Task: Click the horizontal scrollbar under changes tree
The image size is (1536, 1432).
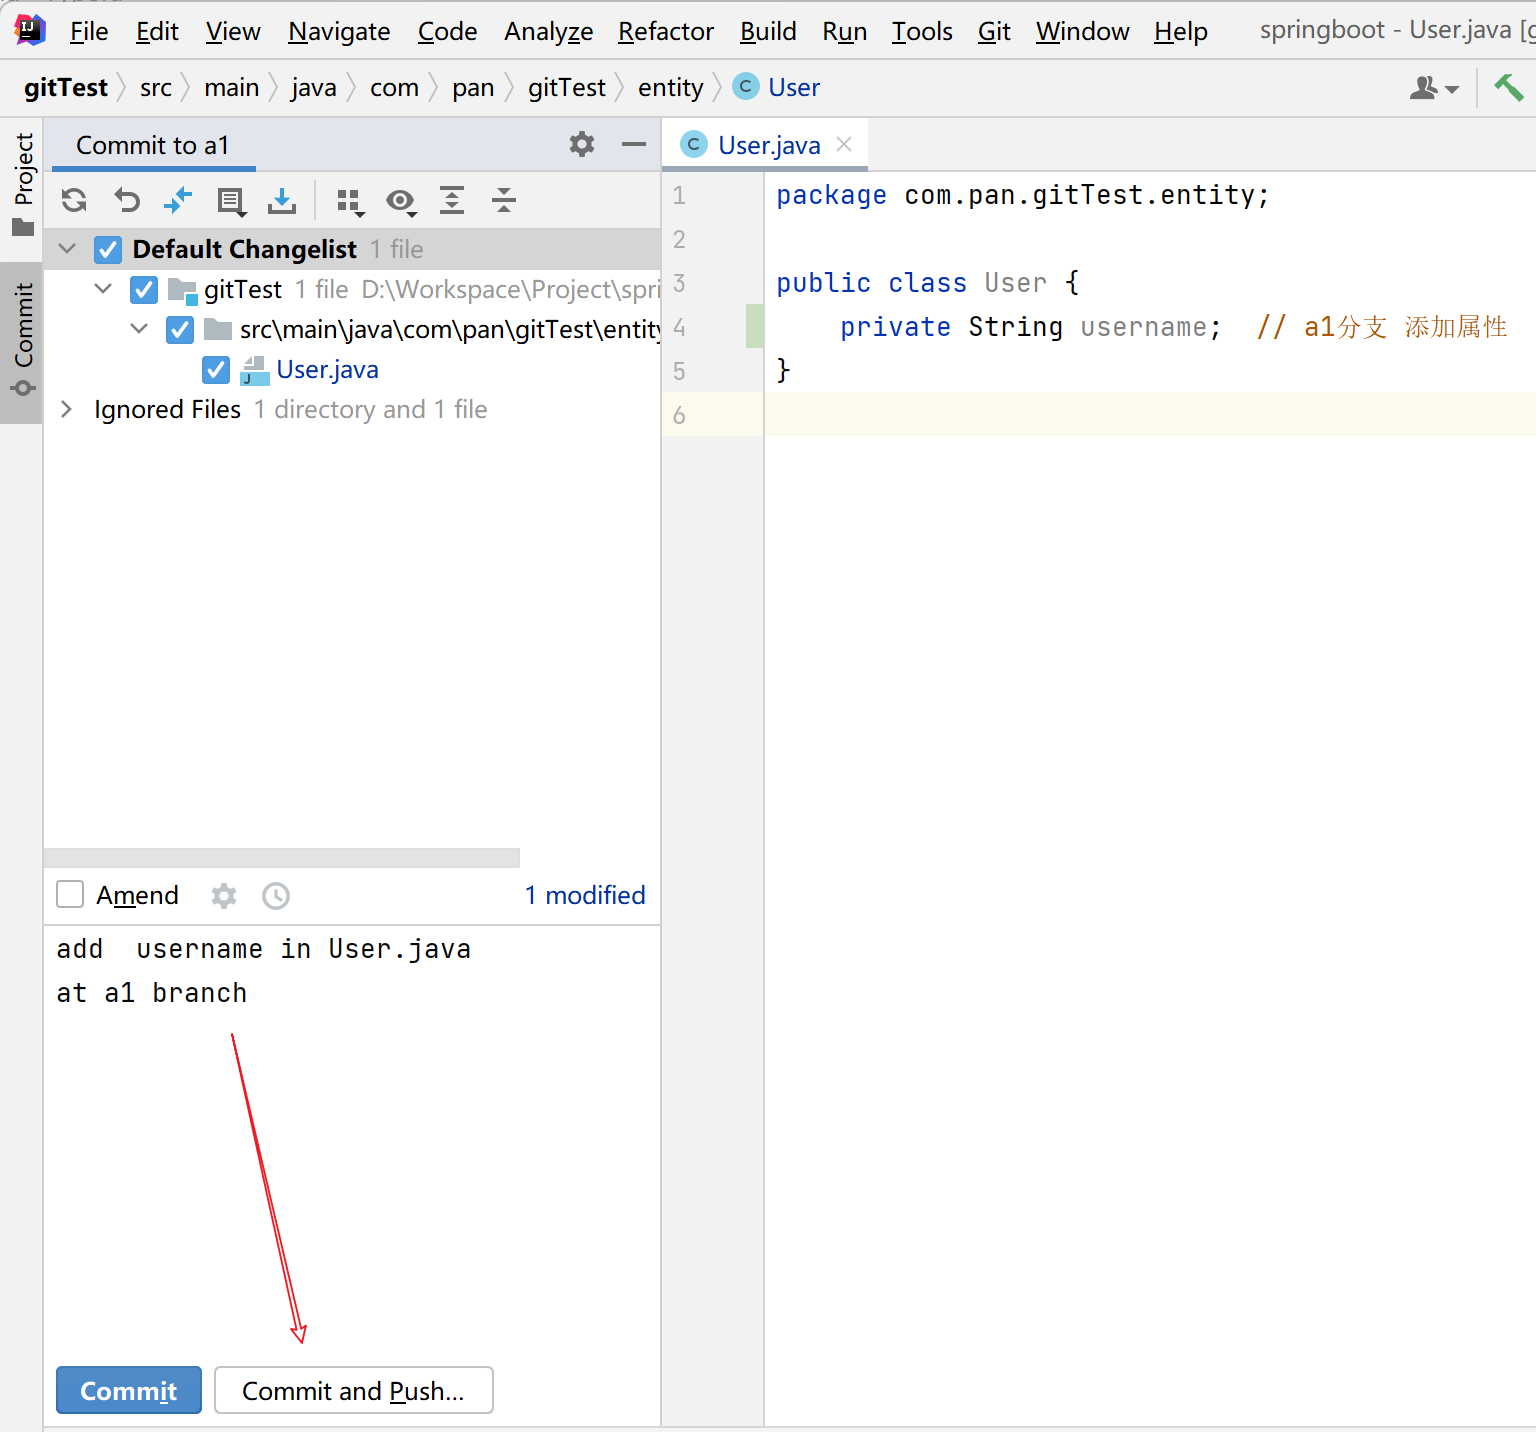Action: tap(282, 858)
